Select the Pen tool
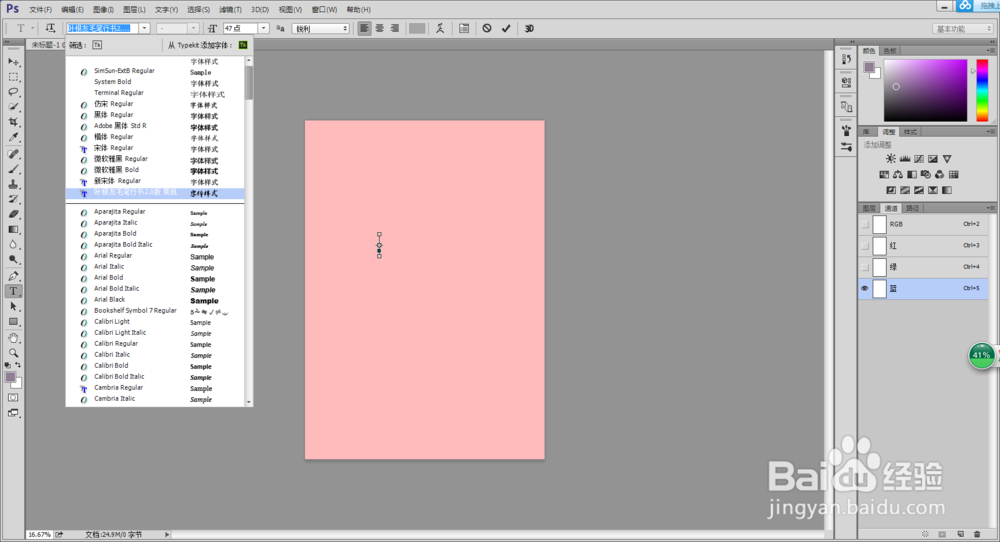1000x542 pixels. coord(13,276)
